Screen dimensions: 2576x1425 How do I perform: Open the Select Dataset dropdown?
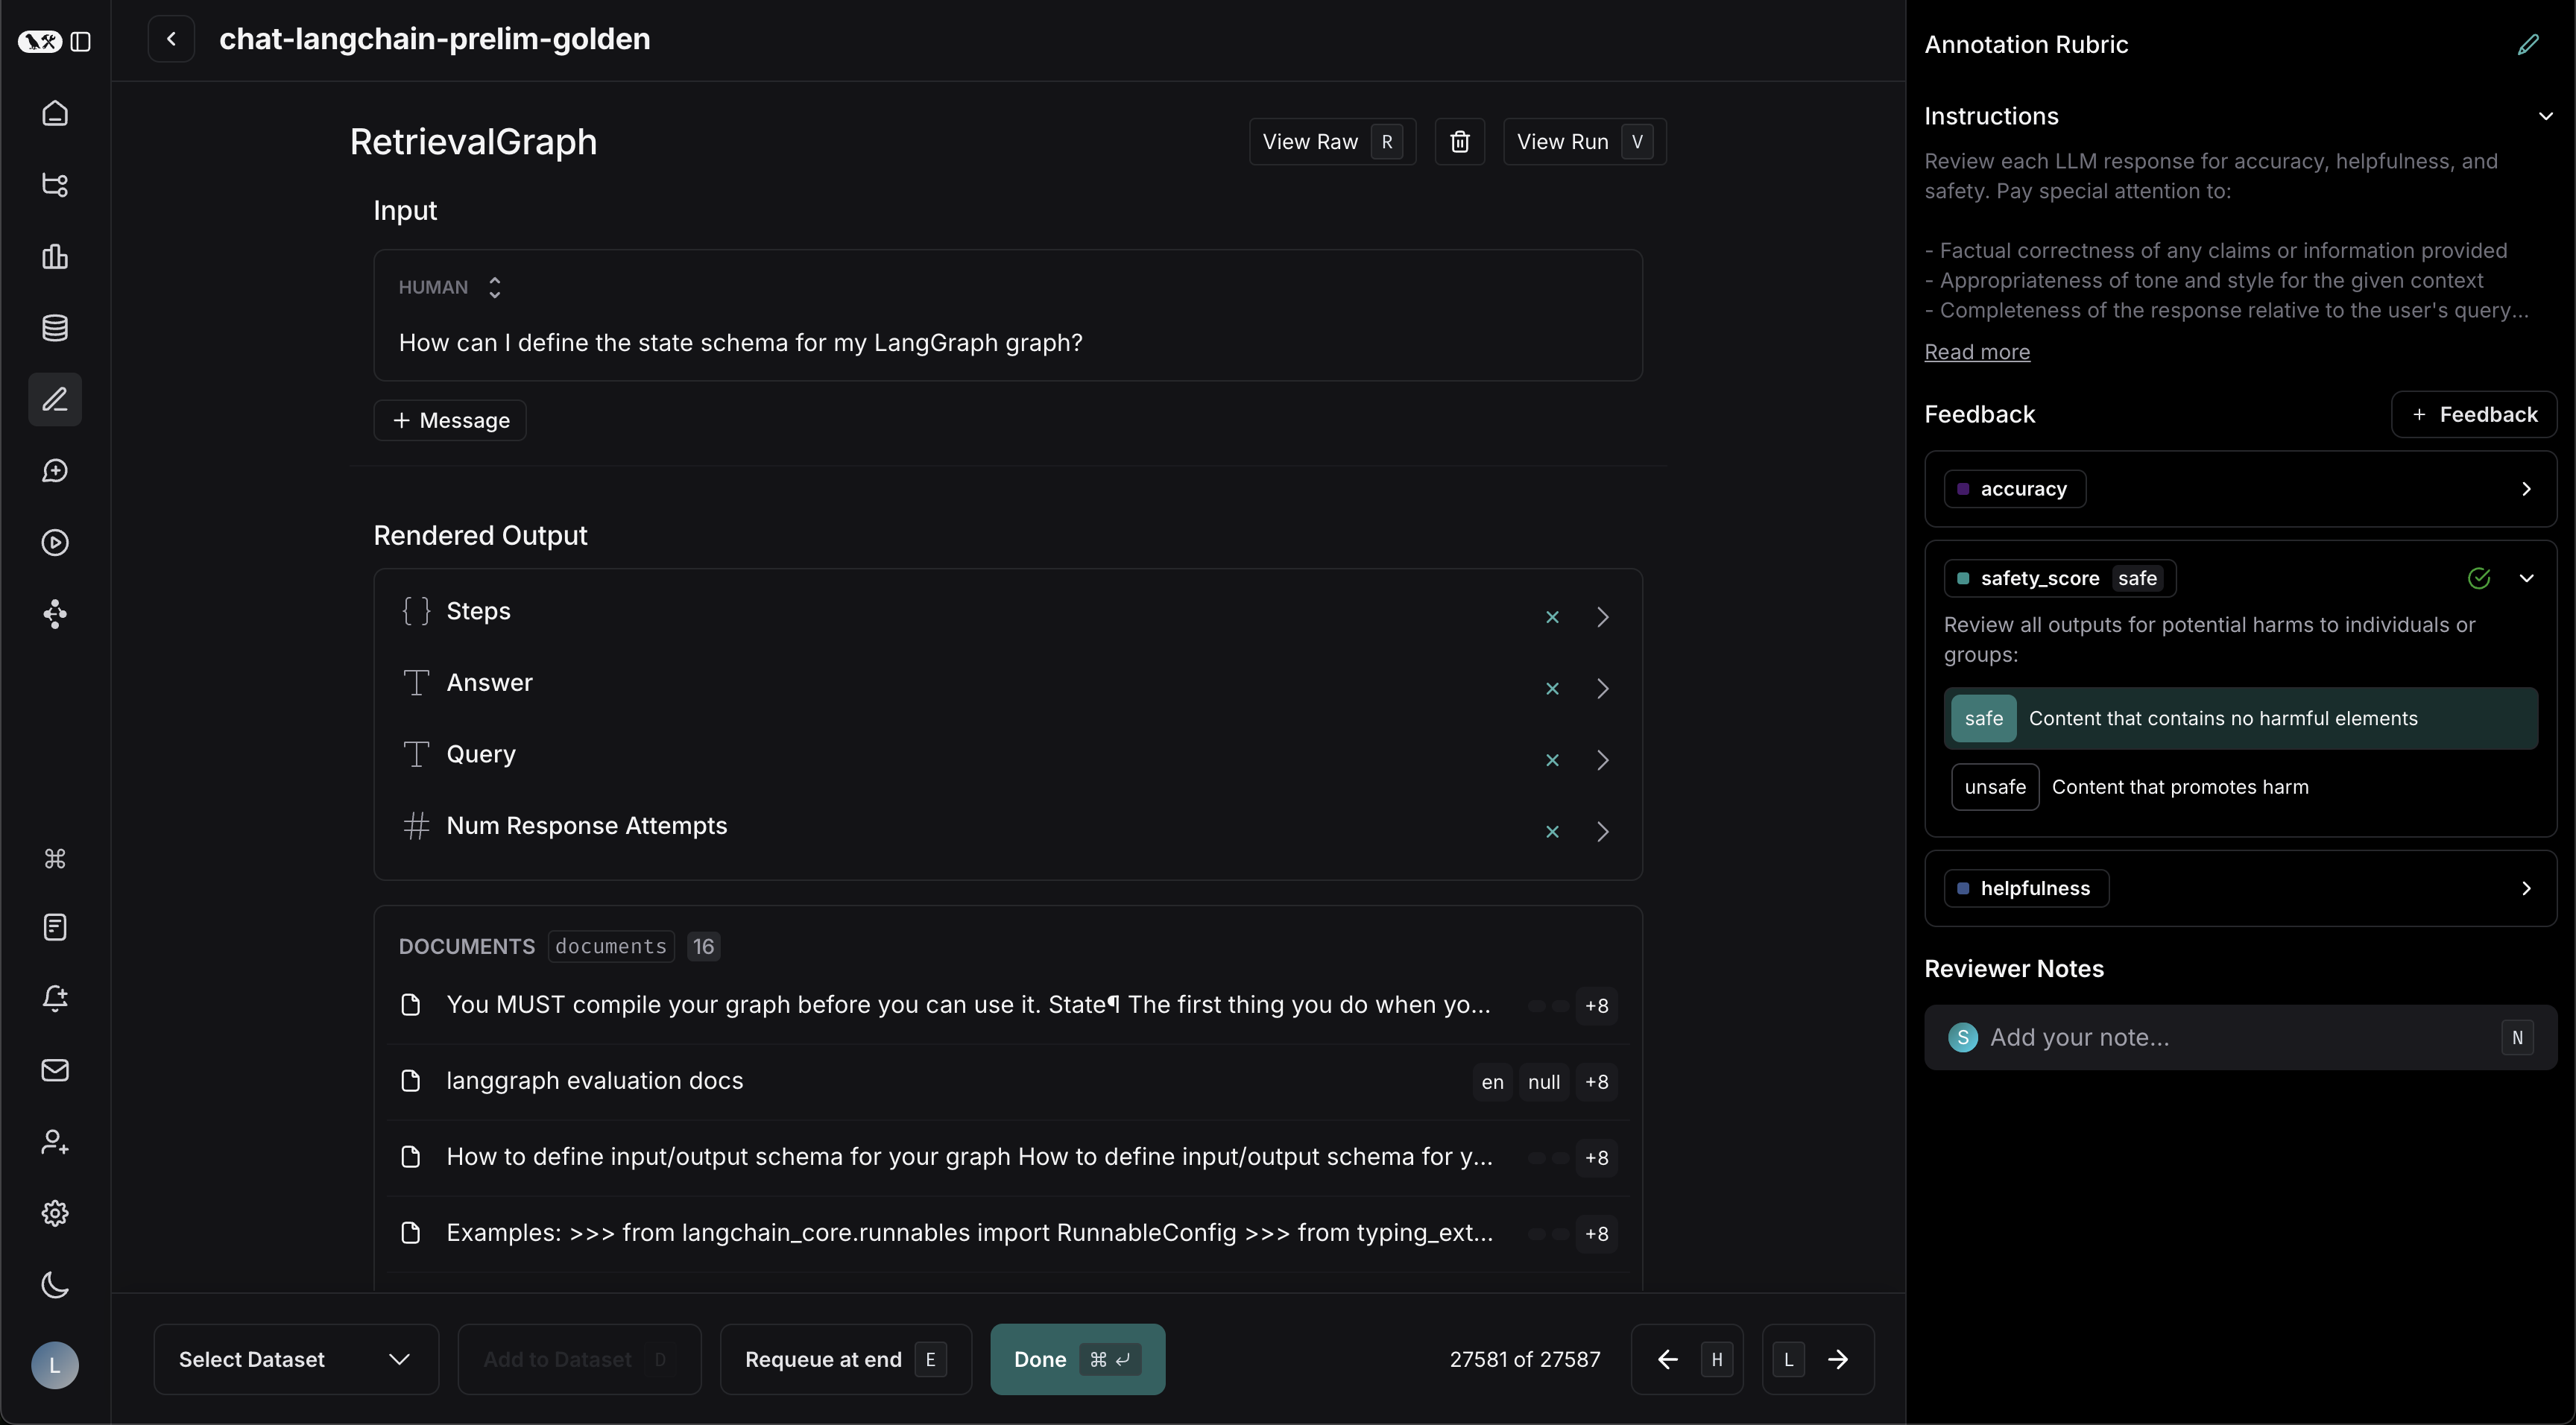[295, 1359]
